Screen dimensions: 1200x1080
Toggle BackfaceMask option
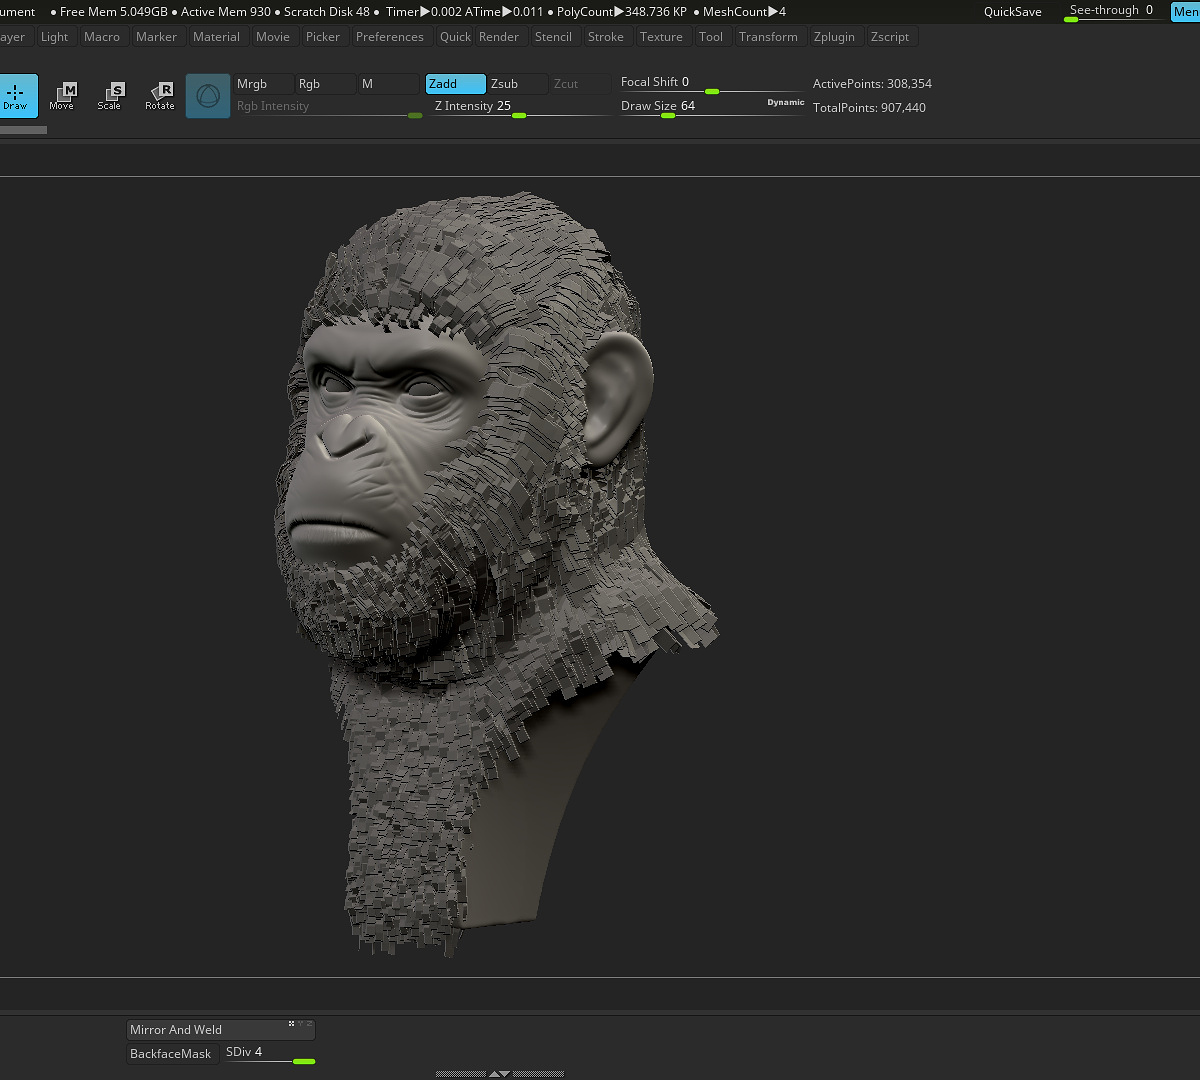coord(171,1054)
